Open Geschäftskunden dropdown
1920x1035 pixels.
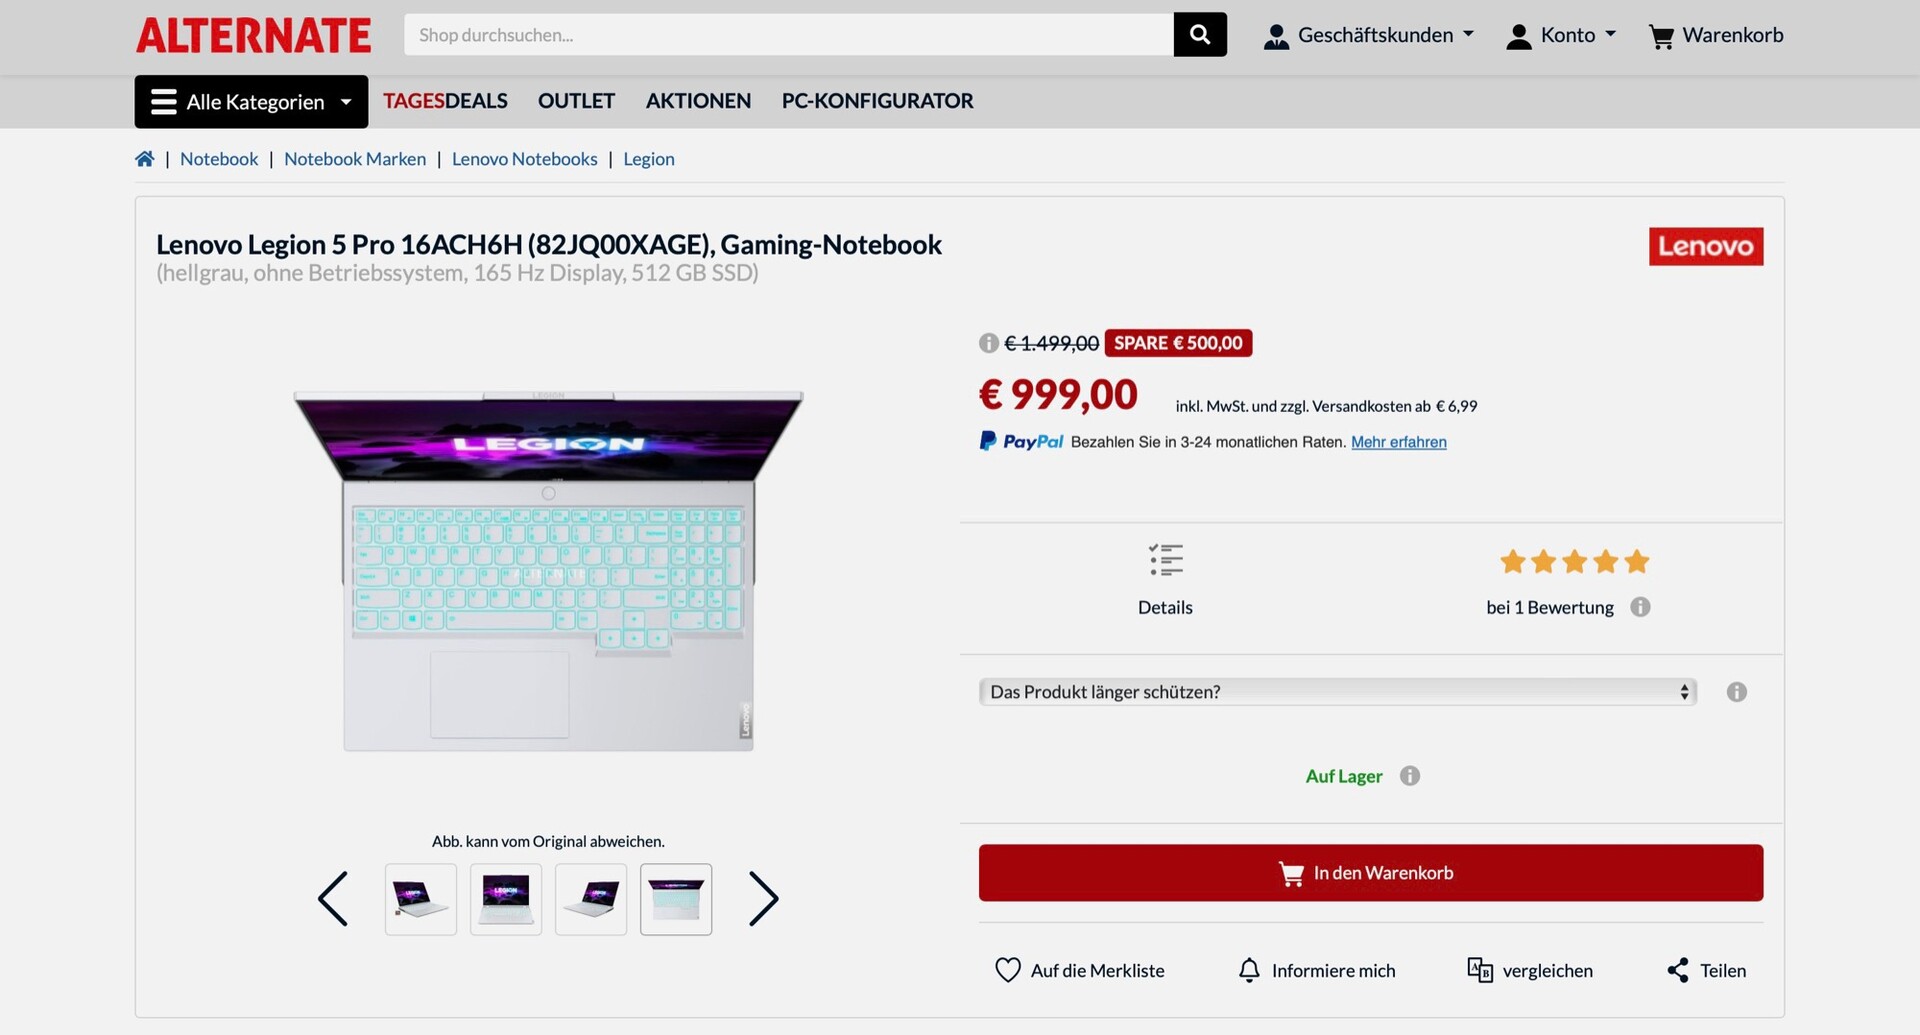pyautogui.click(x=1368, y=36)
